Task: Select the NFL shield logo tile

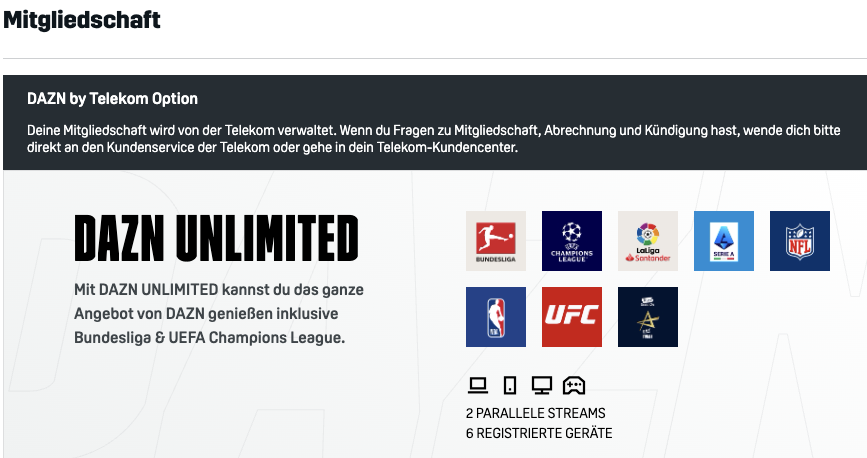Action: point(800,241)
